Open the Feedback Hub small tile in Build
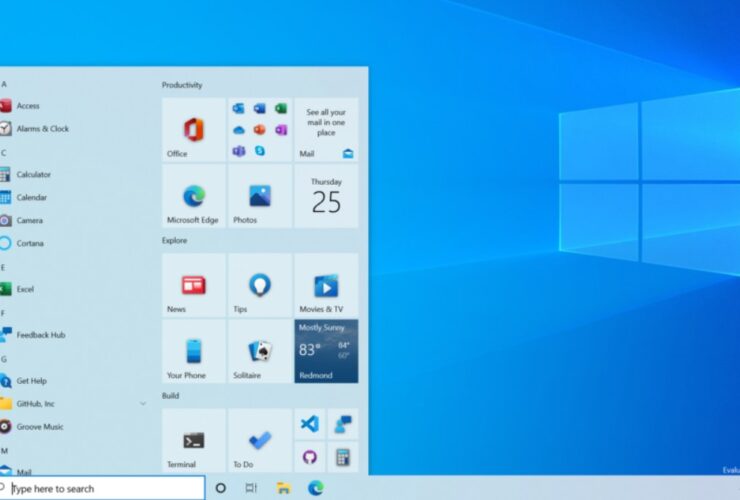Screen dimensions: 740x500 343,424
